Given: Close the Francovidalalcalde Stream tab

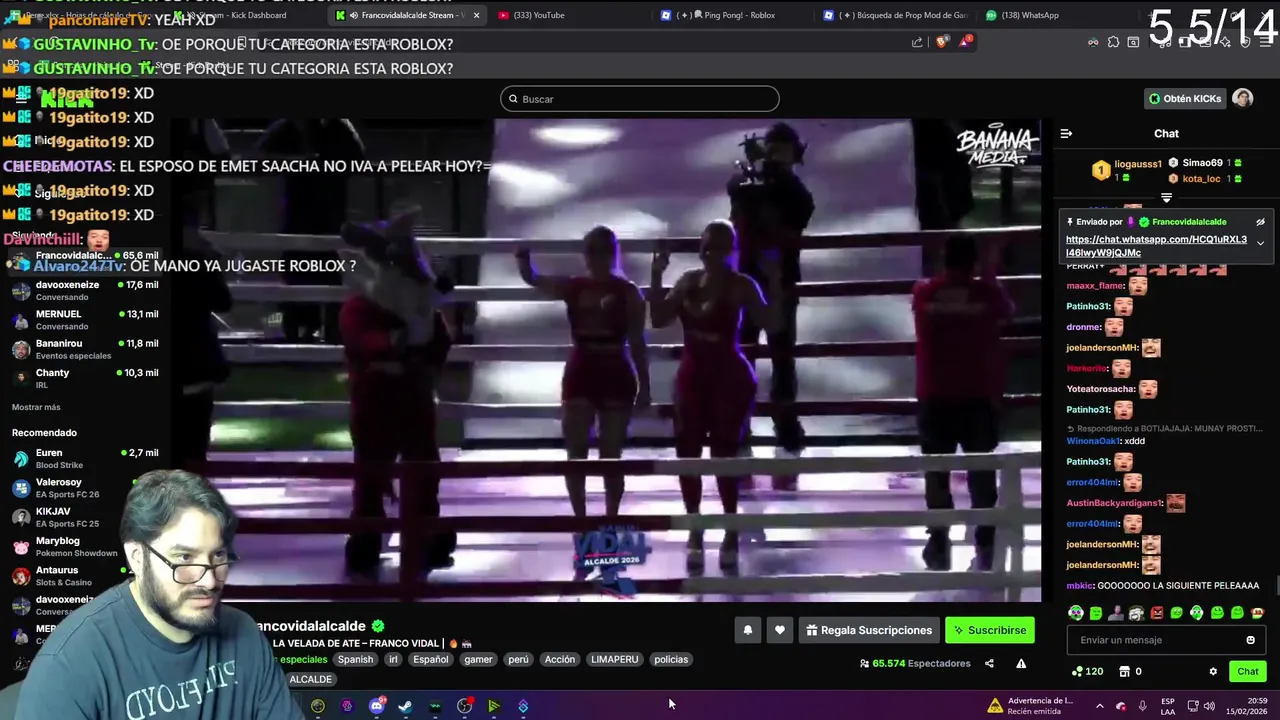Looking at the screenshot, I should [x=476, y=15].
